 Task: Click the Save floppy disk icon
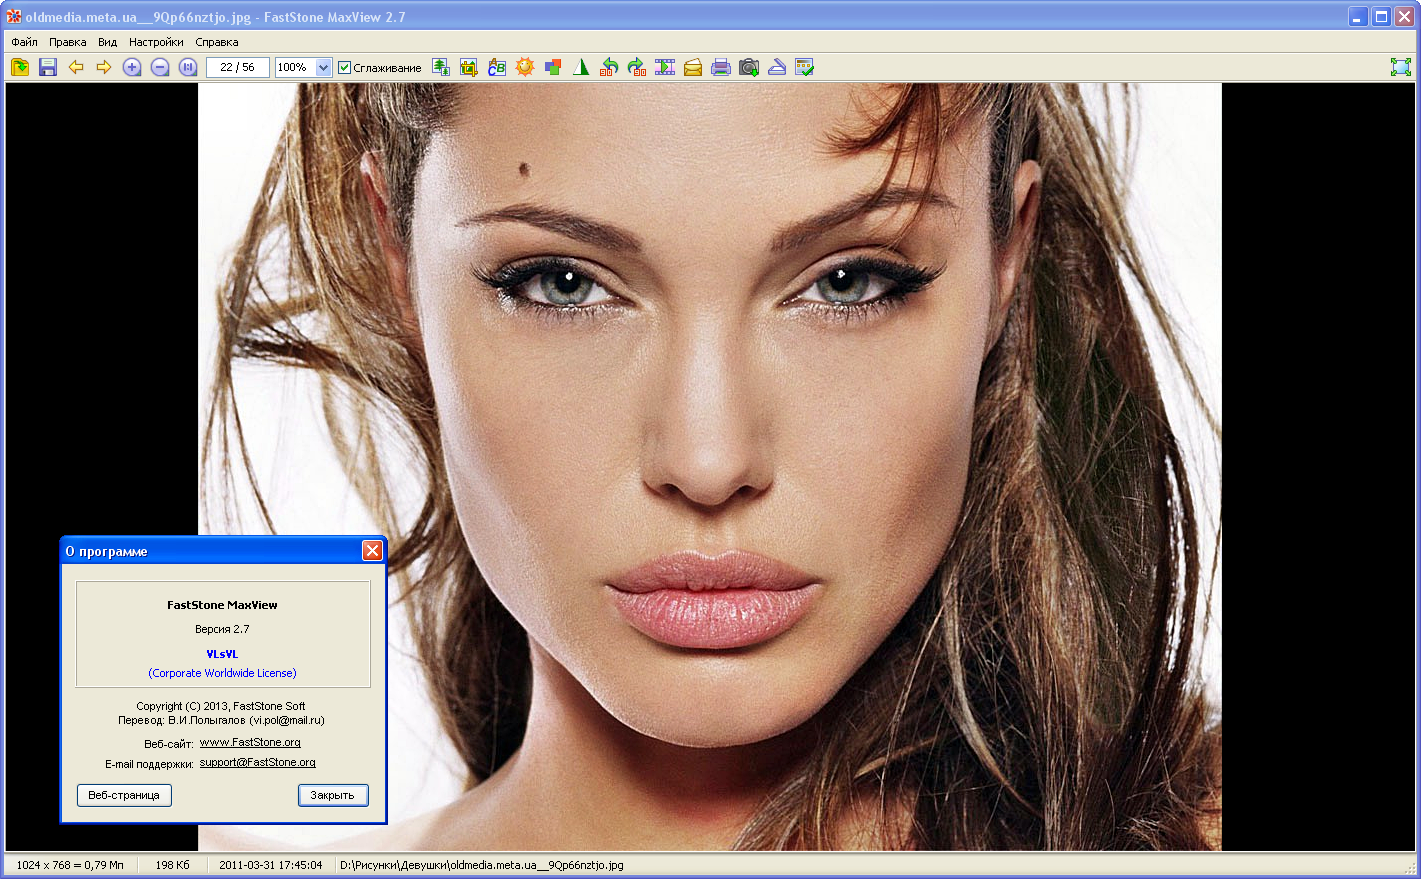click(48, 67)
